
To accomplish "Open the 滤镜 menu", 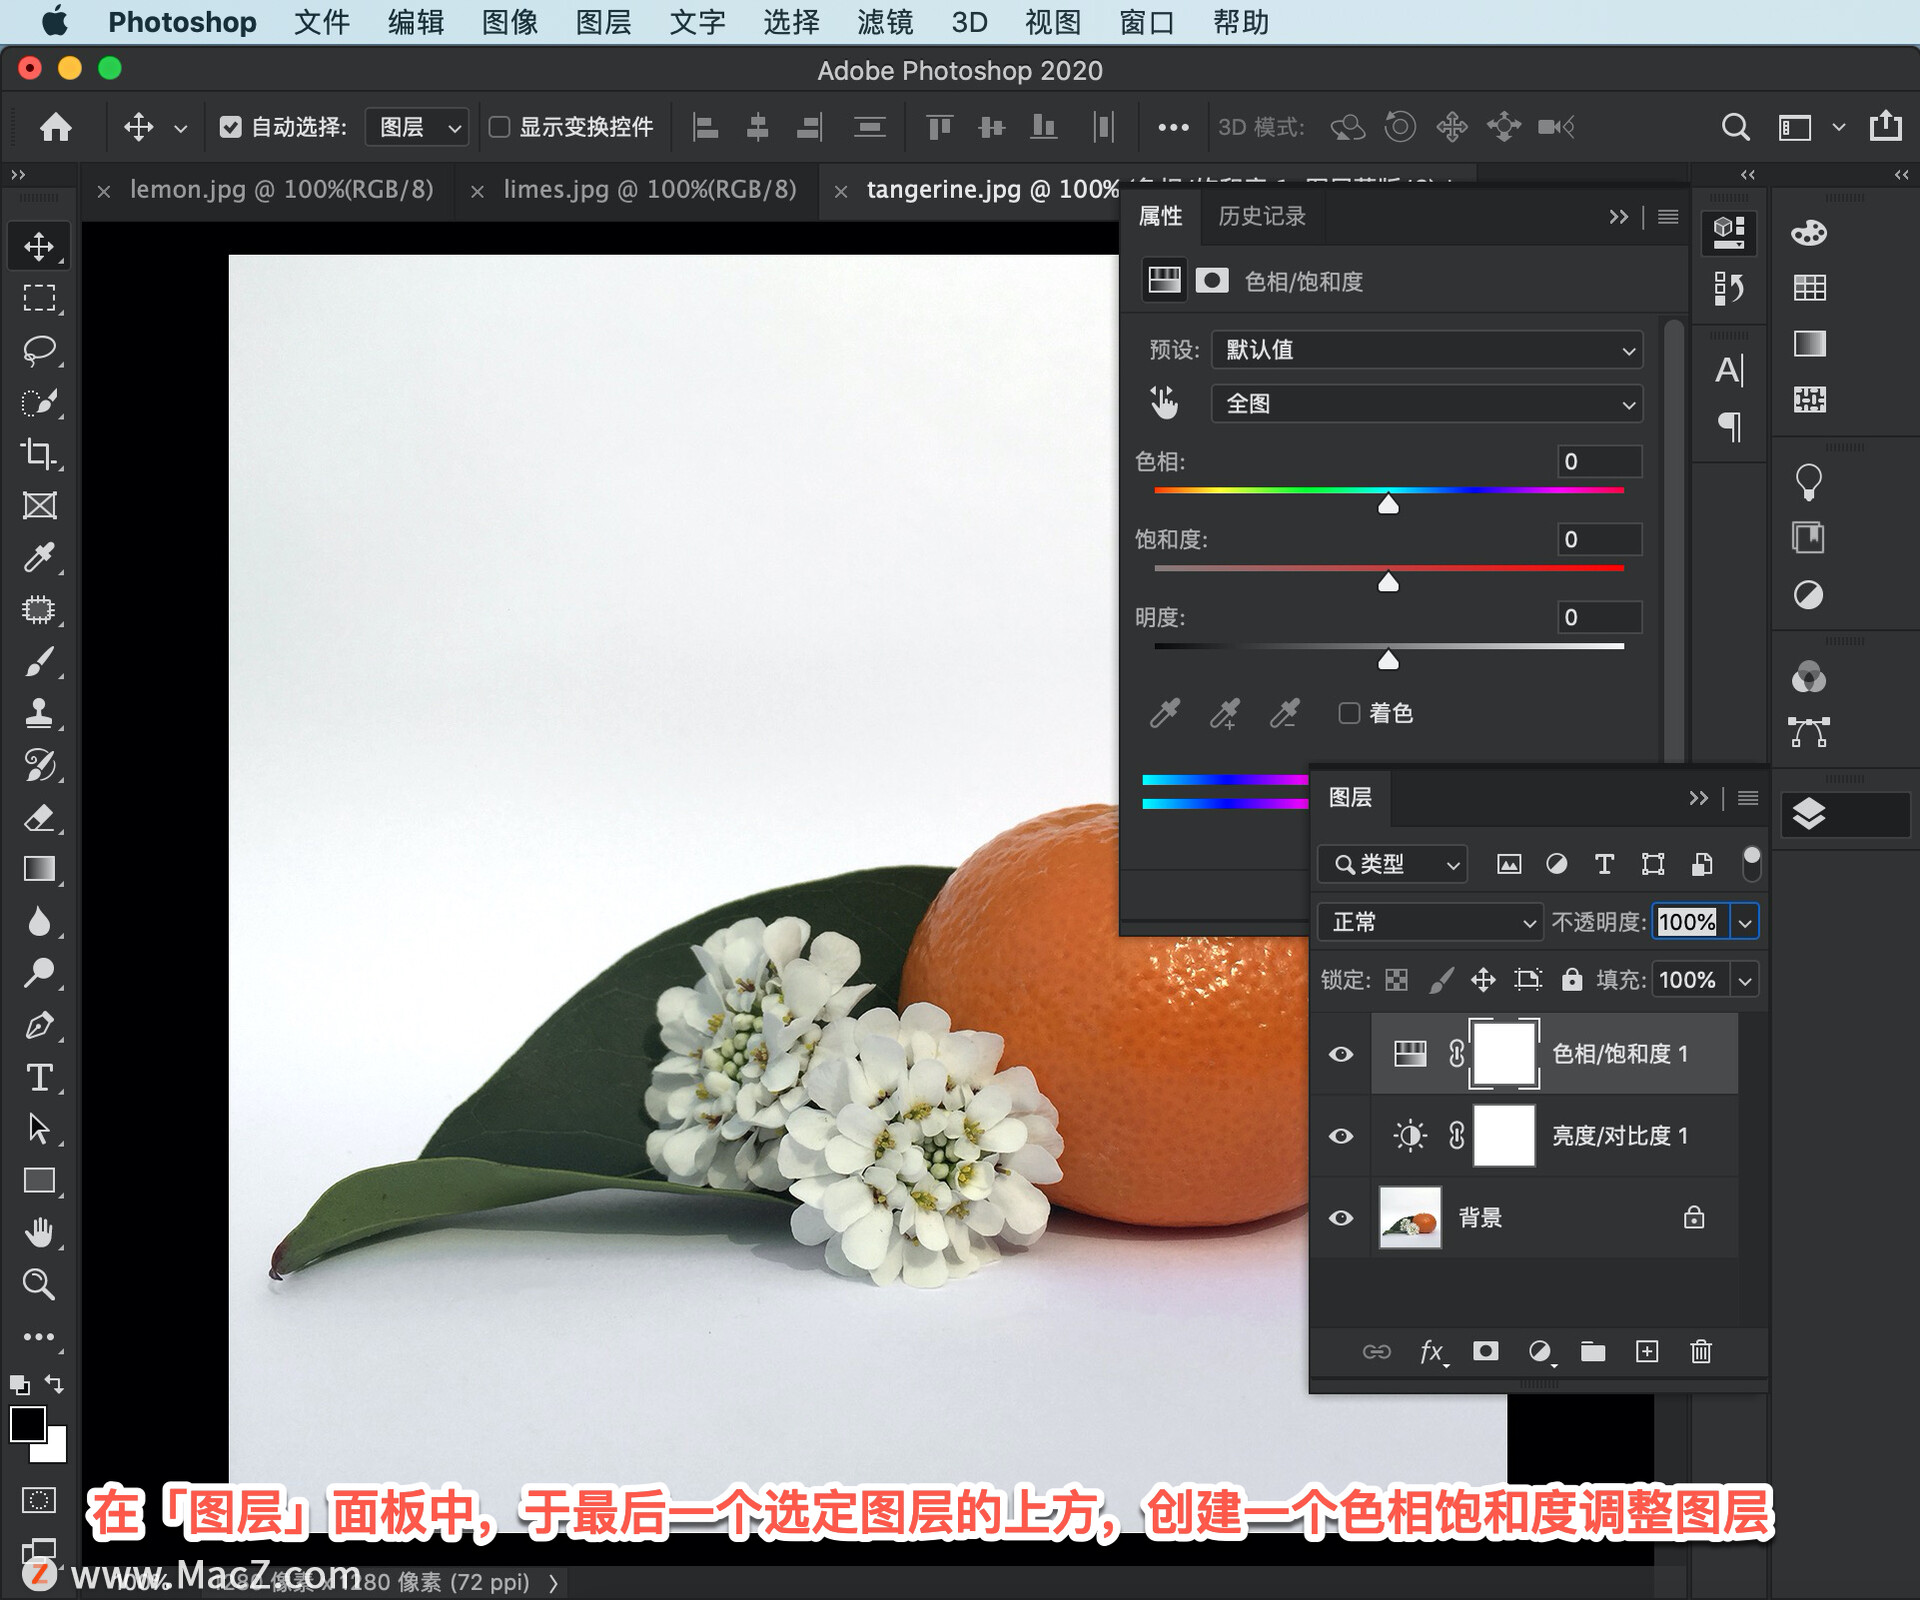I will tap(884, 22).
